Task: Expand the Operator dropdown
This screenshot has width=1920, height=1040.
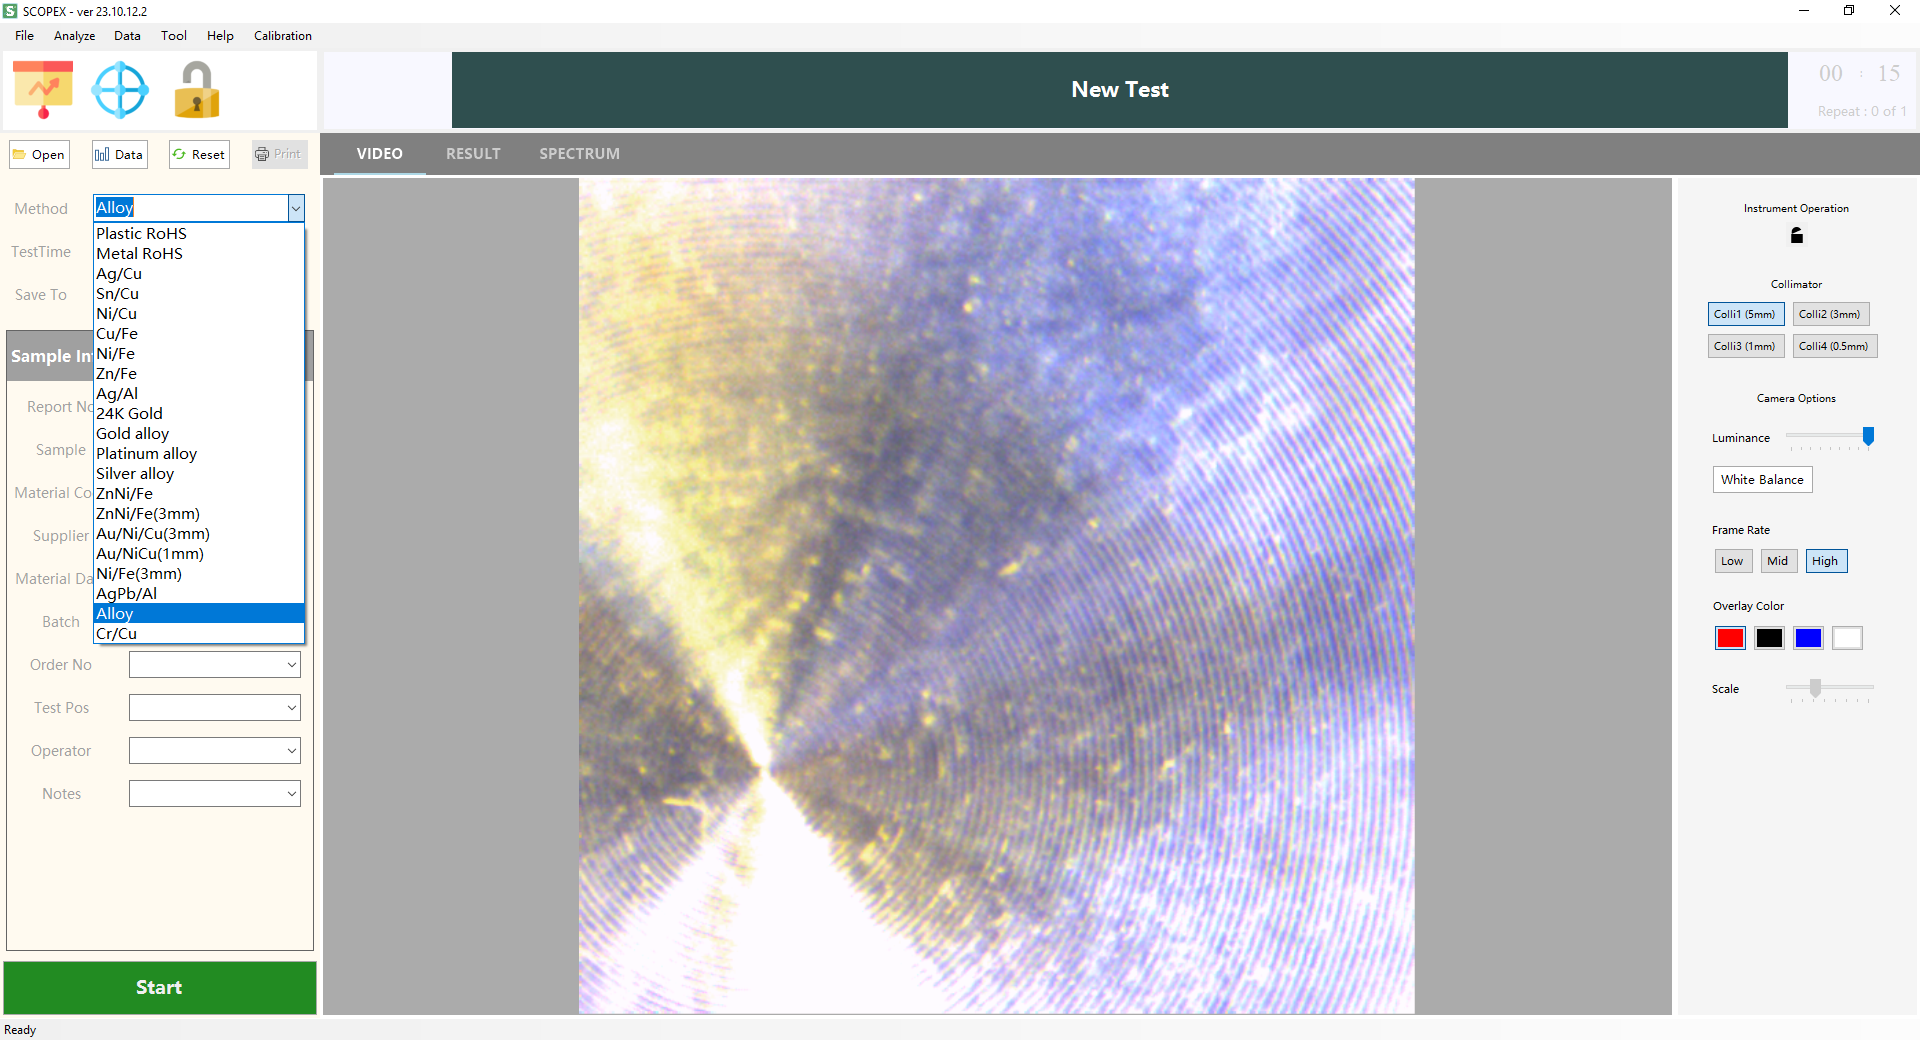Action: pyautogui.click(x=291, y=751)
